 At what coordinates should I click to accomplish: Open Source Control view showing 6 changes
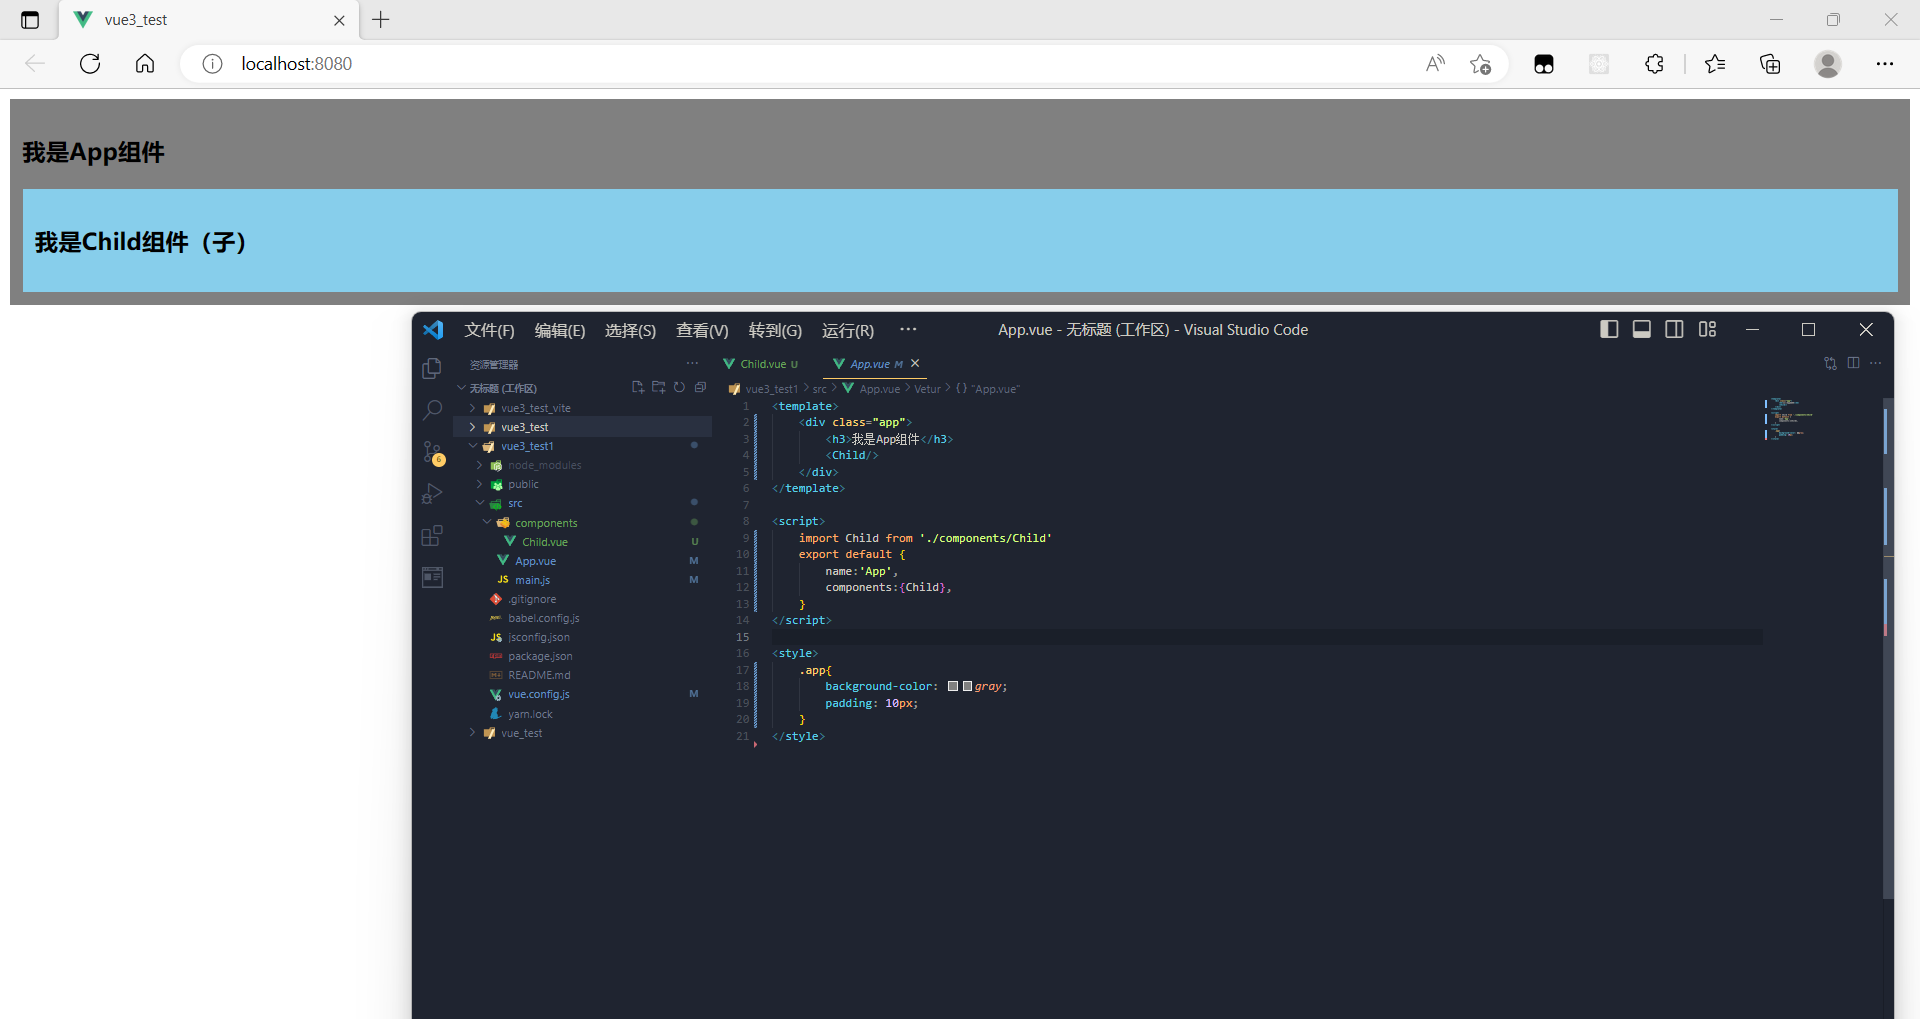click(x=431, y=452)
